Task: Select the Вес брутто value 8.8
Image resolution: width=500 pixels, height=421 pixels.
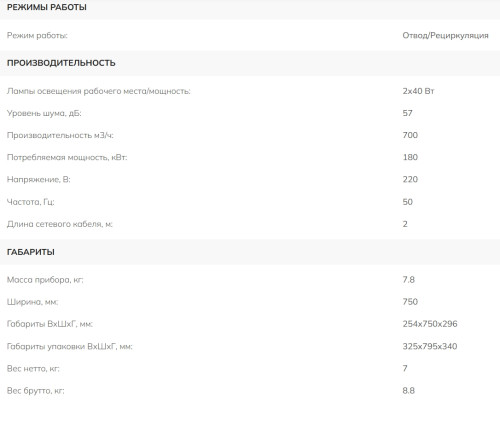Action: pyautogui.click(x=408, y=391)
